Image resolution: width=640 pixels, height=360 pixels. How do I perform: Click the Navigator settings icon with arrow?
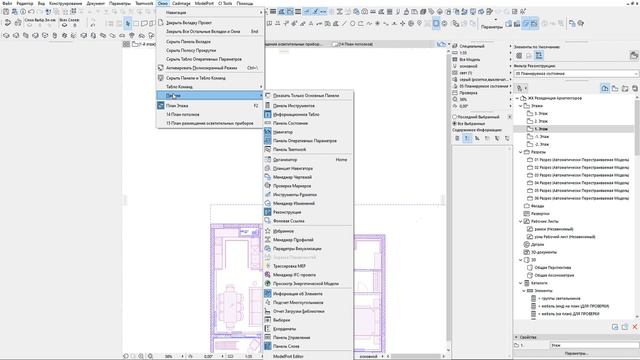(x=521, y=88)
